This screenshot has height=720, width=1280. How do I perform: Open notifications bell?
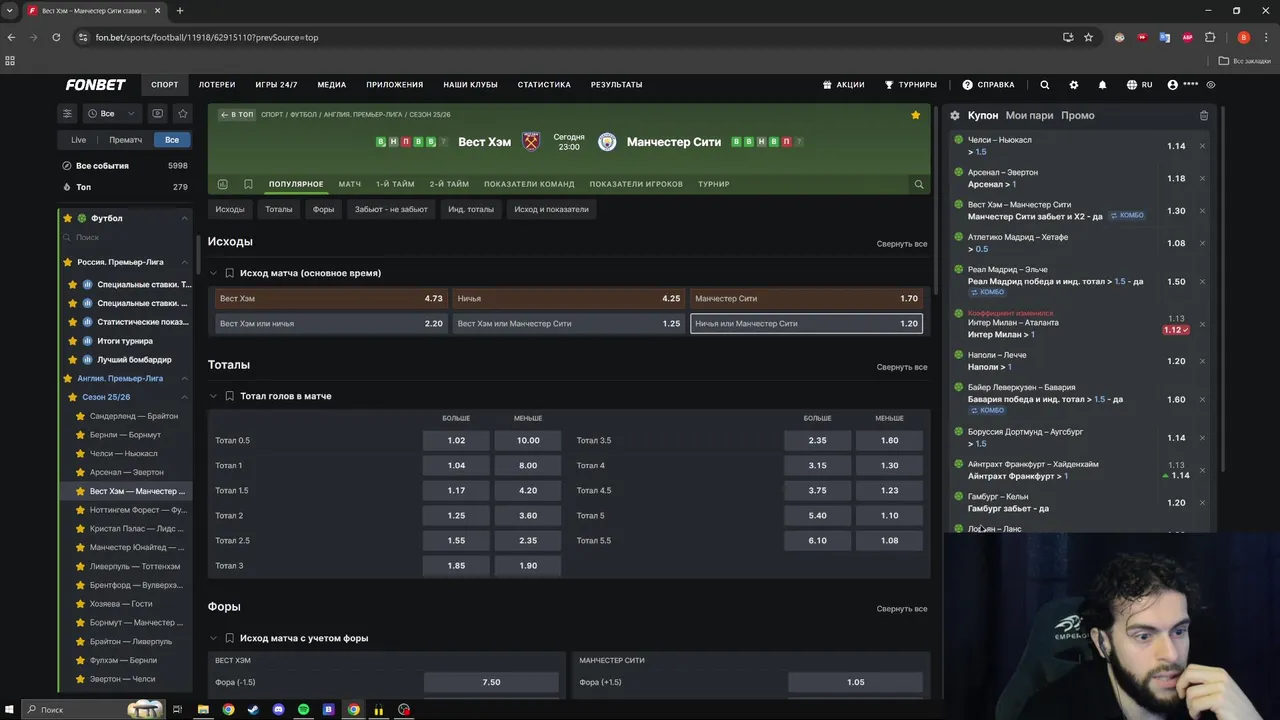click(x=1102, y=85)
